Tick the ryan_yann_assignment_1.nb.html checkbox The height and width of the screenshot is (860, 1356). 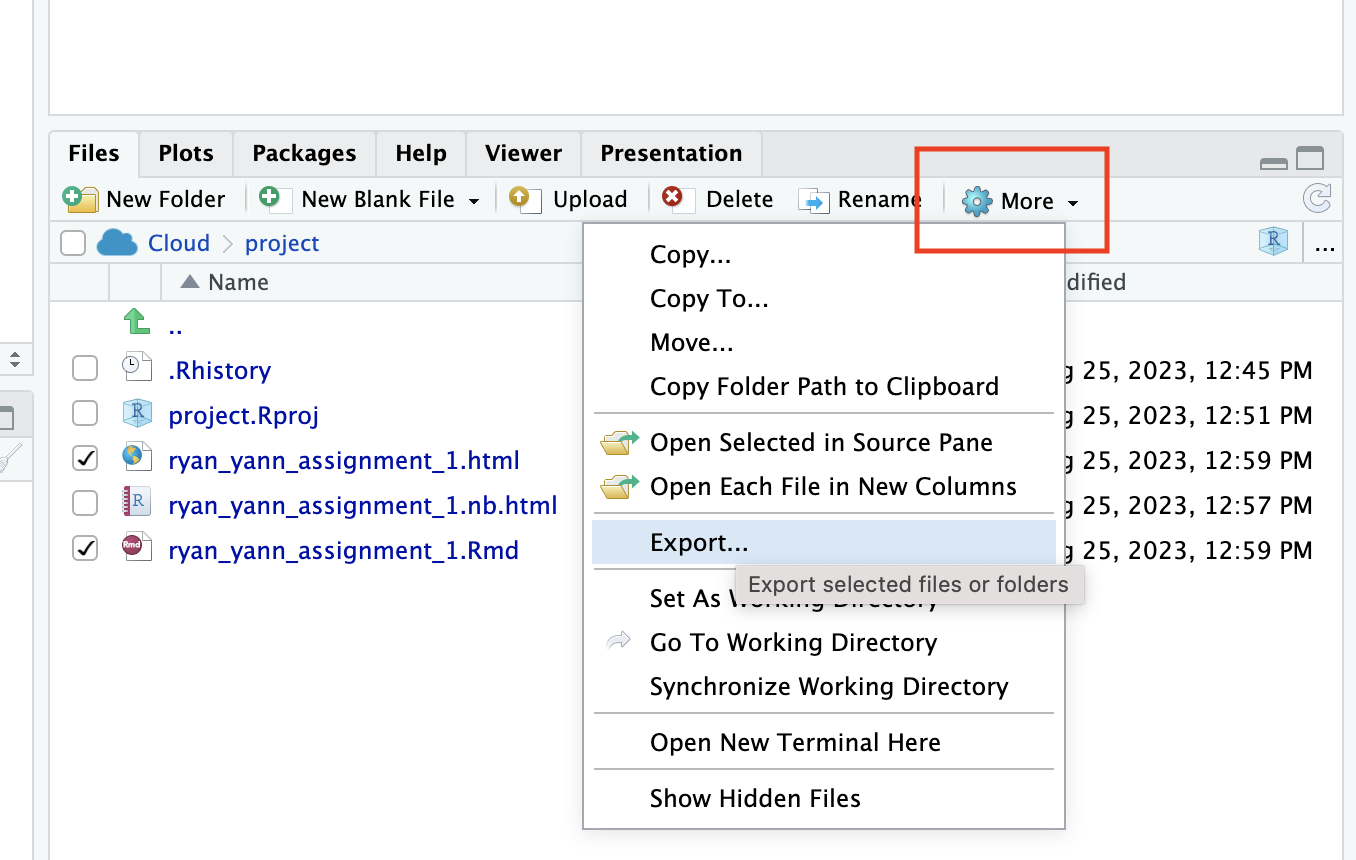coord(85,504)
